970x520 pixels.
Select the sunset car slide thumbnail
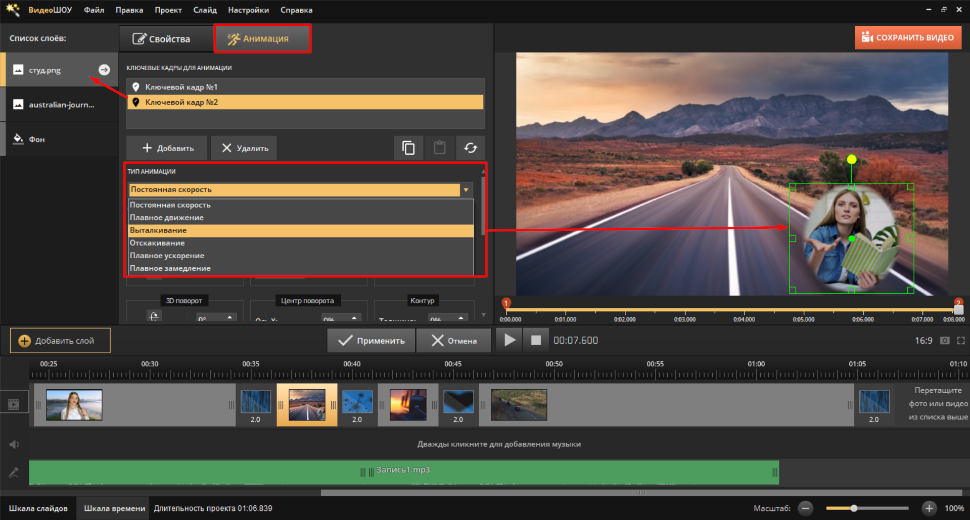point(408,405)
